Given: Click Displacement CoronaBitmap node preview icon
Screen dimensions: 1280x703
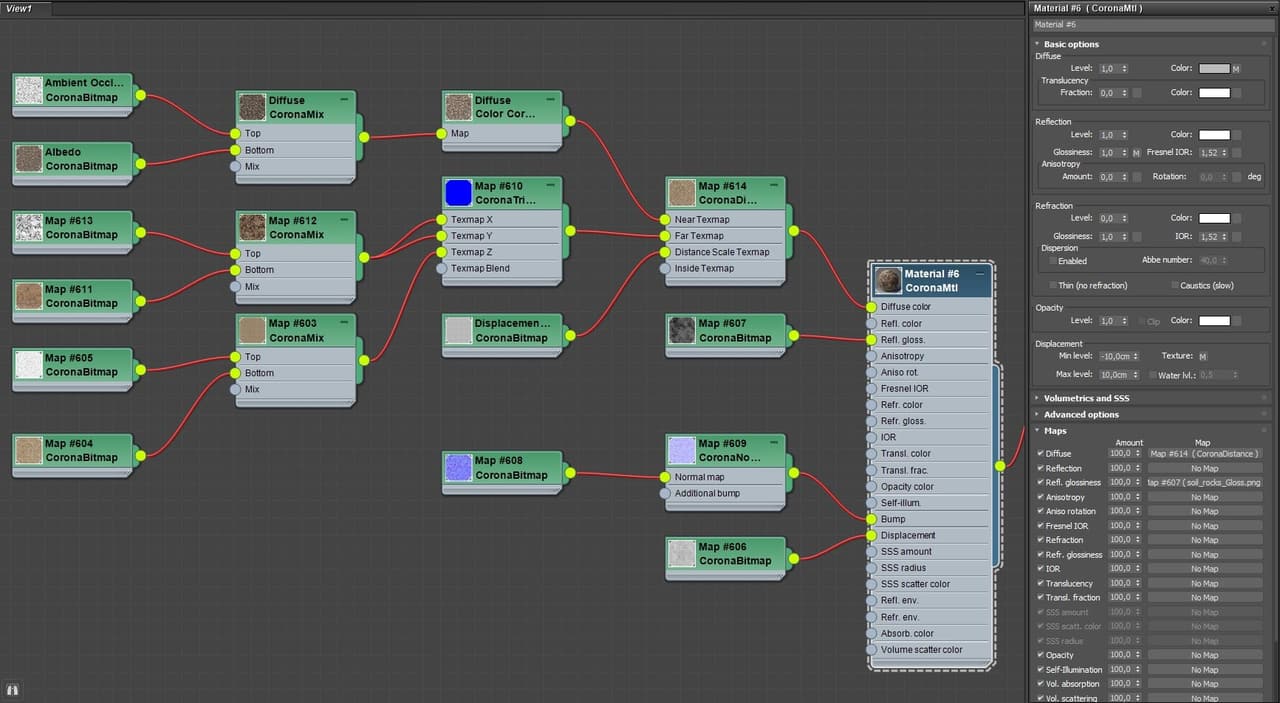Looking at the screenshot, I should click(x=458, y=330).
